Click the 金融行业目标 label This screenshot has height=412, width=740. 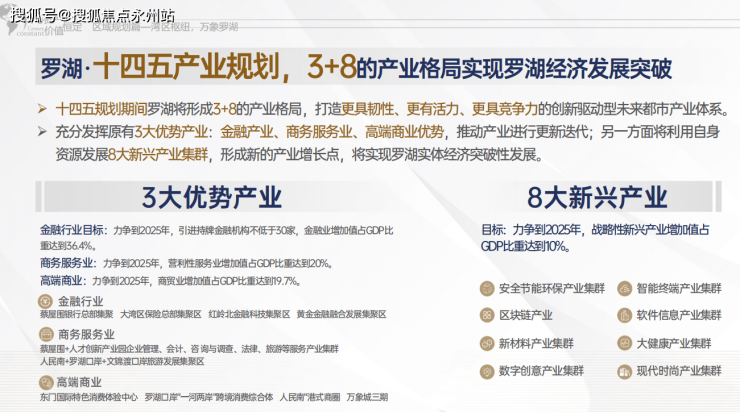[74, 230]
